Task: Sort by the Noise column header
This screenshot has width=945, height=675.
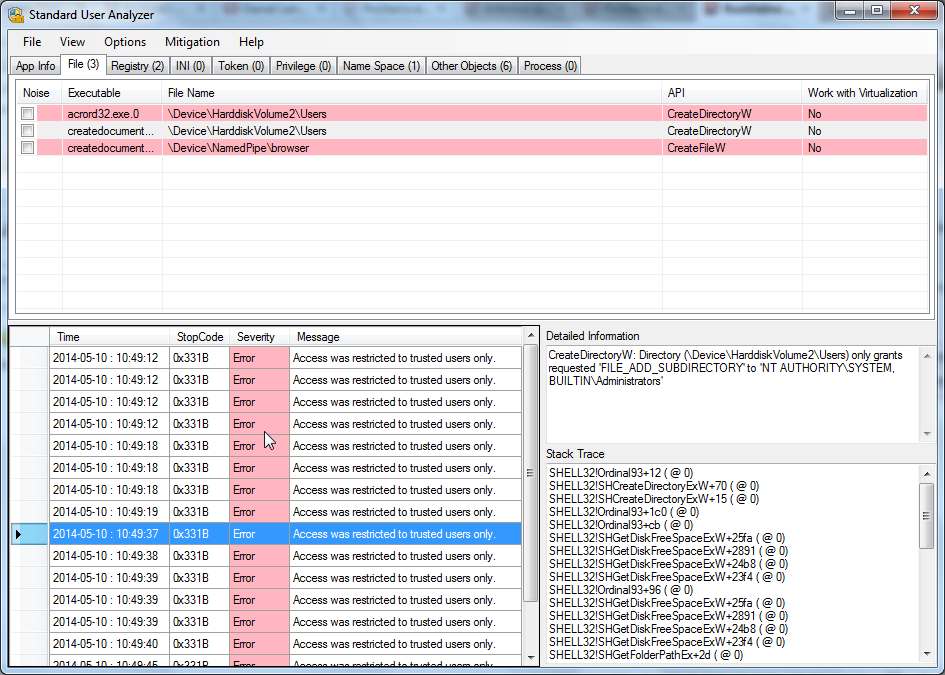Action: coord(39,93)
